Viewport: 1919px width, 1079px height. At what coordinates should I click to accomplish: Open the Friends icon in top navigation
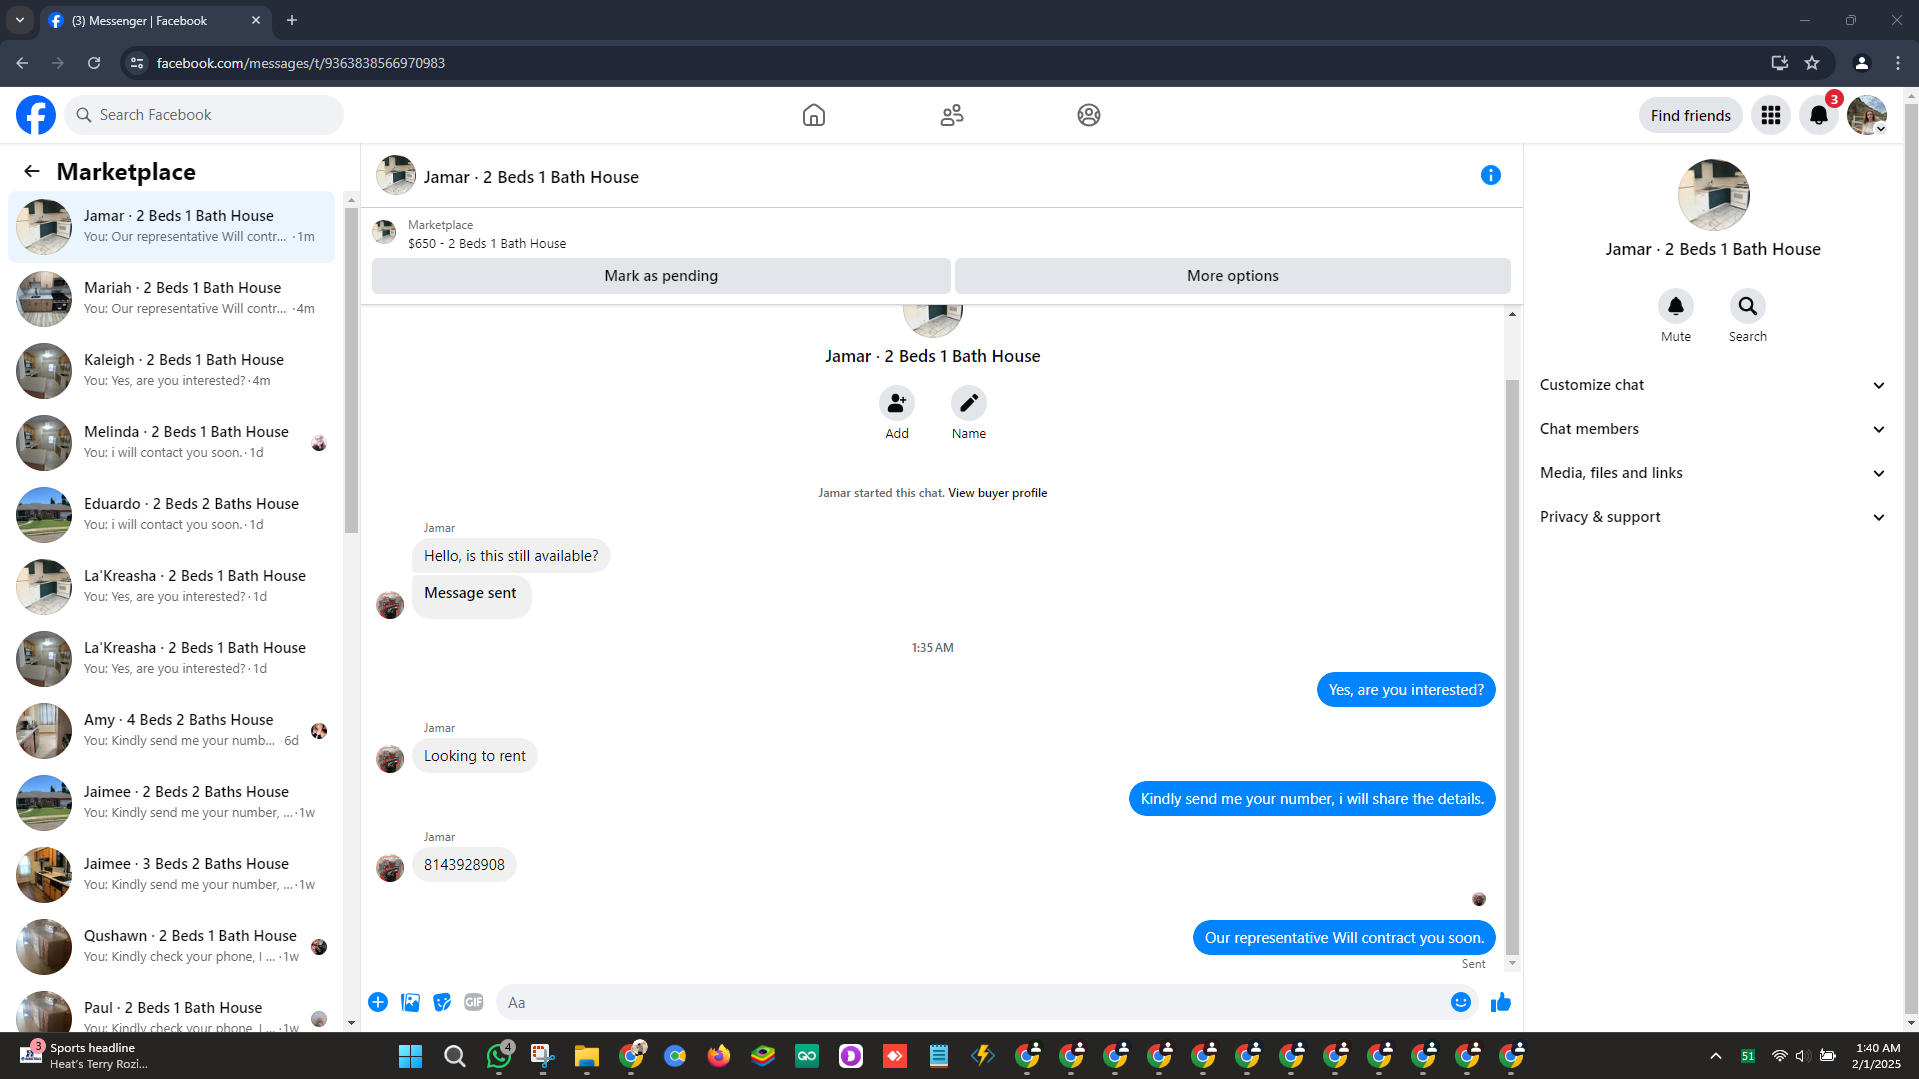(x=952, y=115)
